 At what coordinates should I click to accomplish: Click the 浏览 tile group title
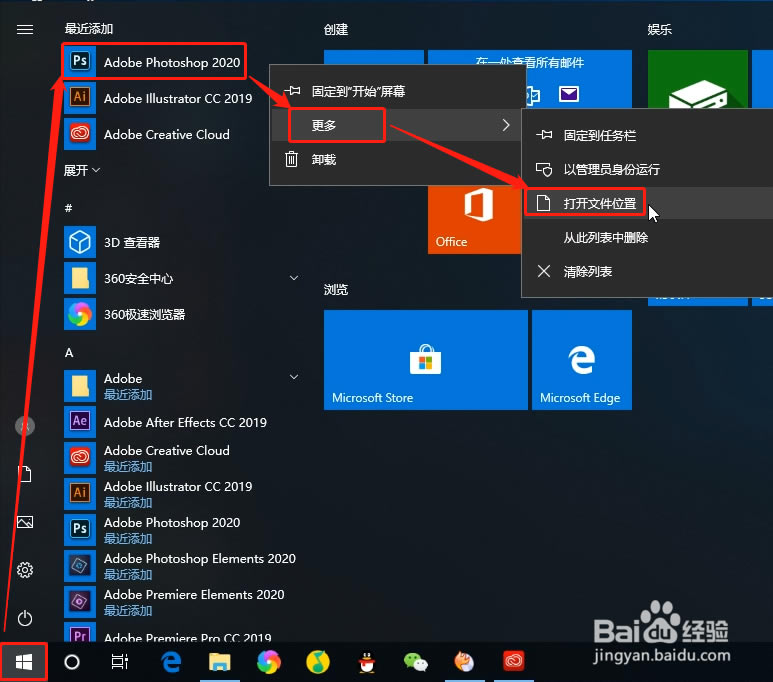pyautogui.click(x=336, y=289)
